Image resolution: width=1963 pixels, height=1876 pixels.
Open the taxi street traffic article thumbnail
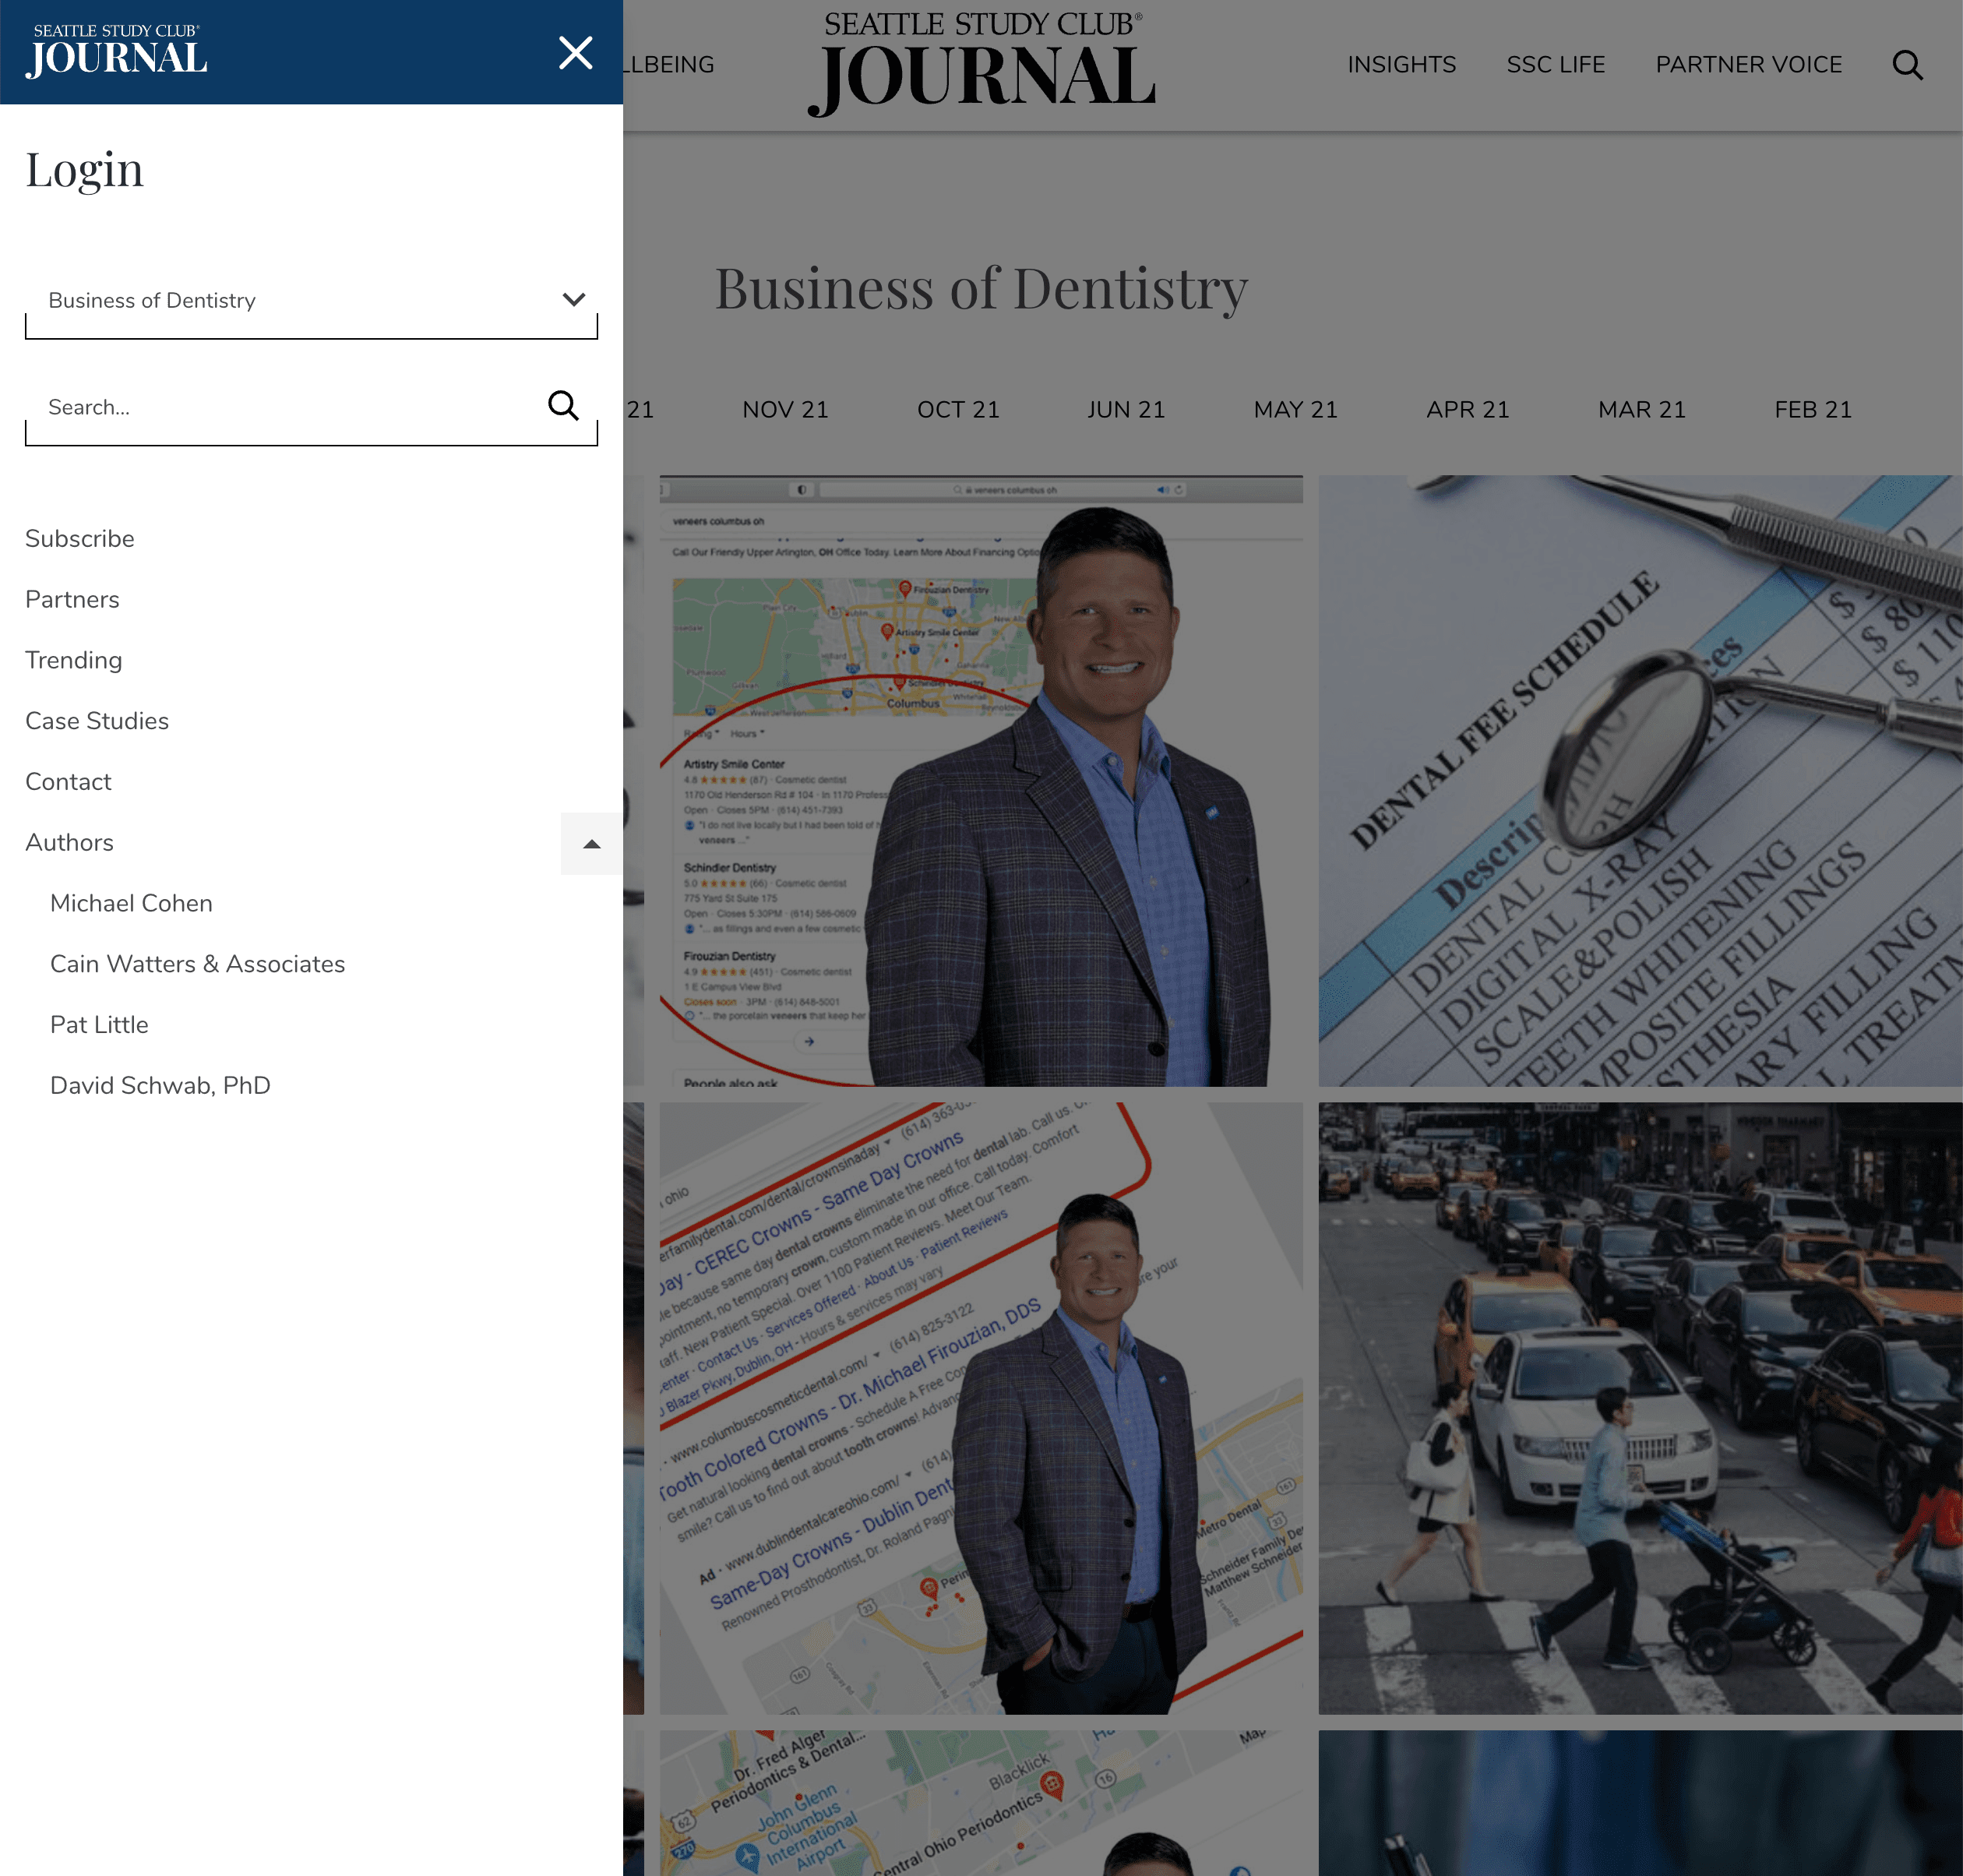point(1640,1409)
